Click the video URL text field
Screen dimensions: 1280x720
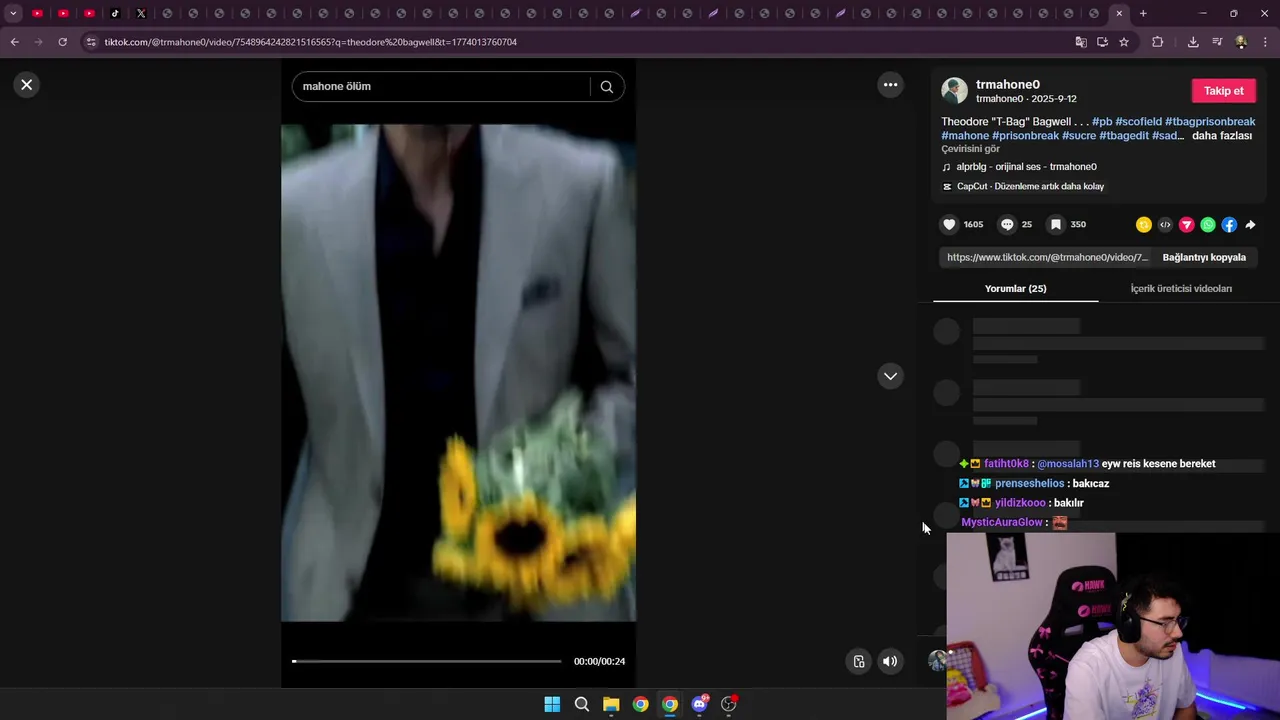click(x=1047, y=257)
